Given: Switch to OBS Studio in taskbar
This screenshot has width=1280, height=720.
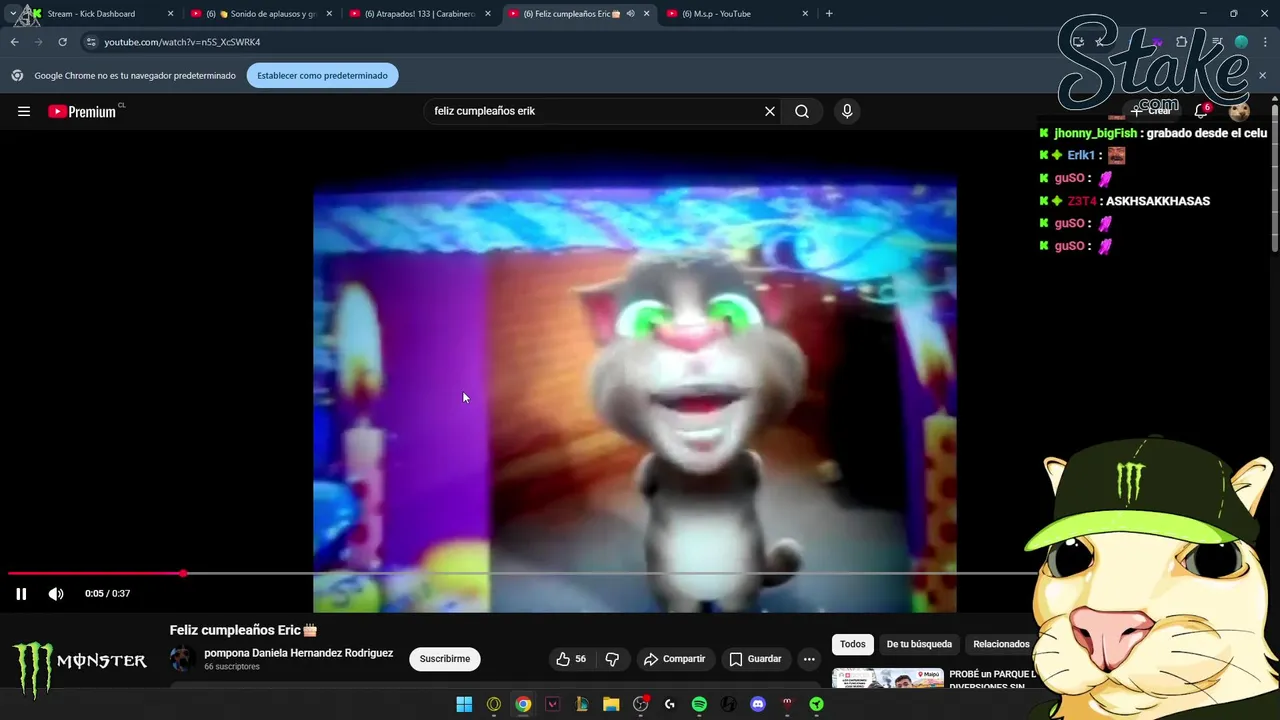Looking at the screenshot, I should pyautogui.click(x=641, y=704).
